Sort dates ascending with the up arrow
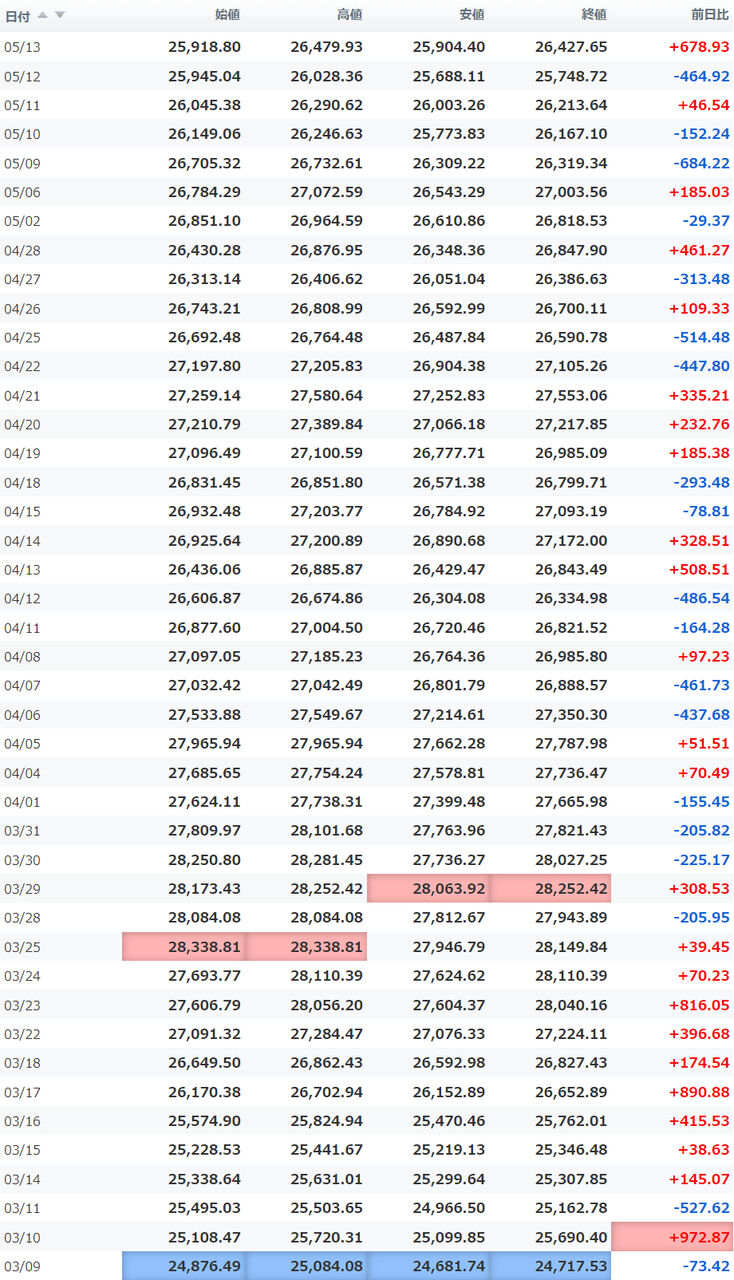The height and width of the screenshot is (1280, 734). 42,15
